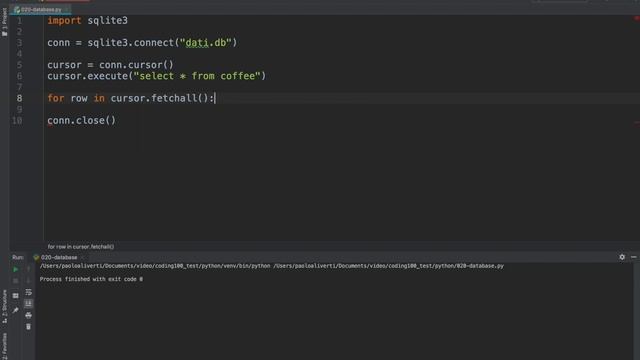
Task: Go to next stack trace with down arrow
Action: pos(28,281)
